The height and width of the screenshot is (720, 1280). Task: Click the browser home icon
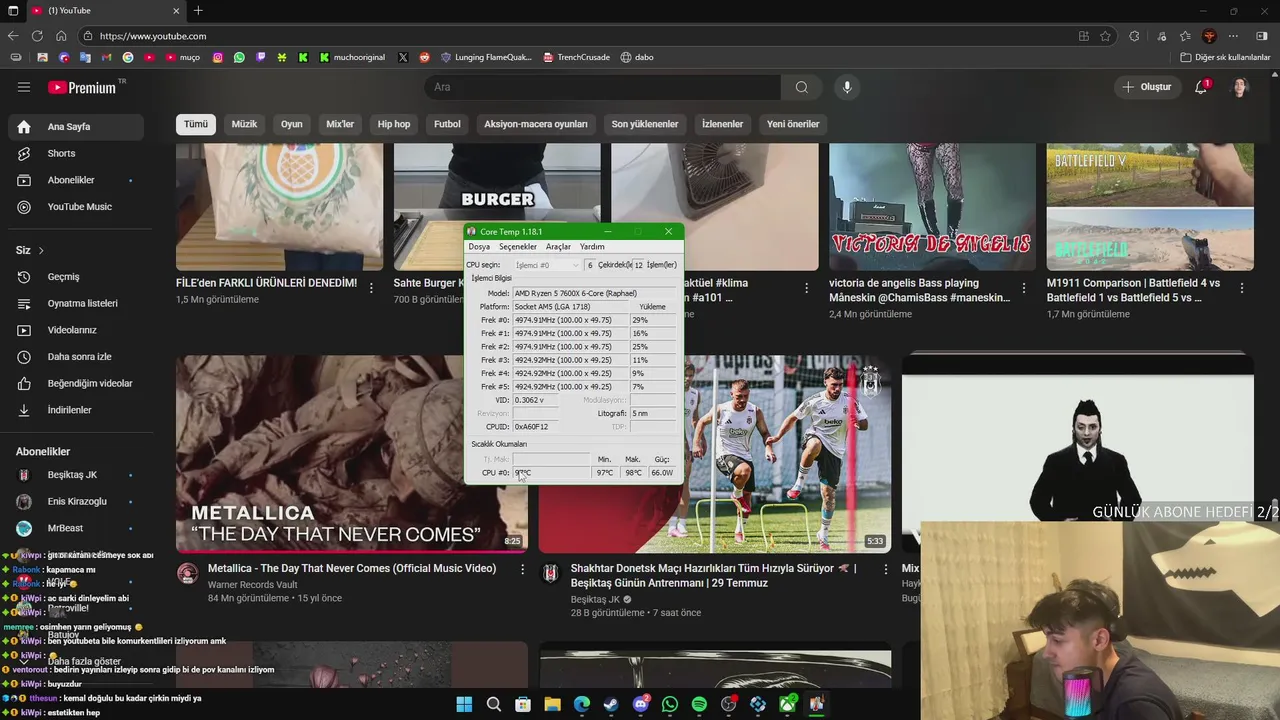[61, 36]
